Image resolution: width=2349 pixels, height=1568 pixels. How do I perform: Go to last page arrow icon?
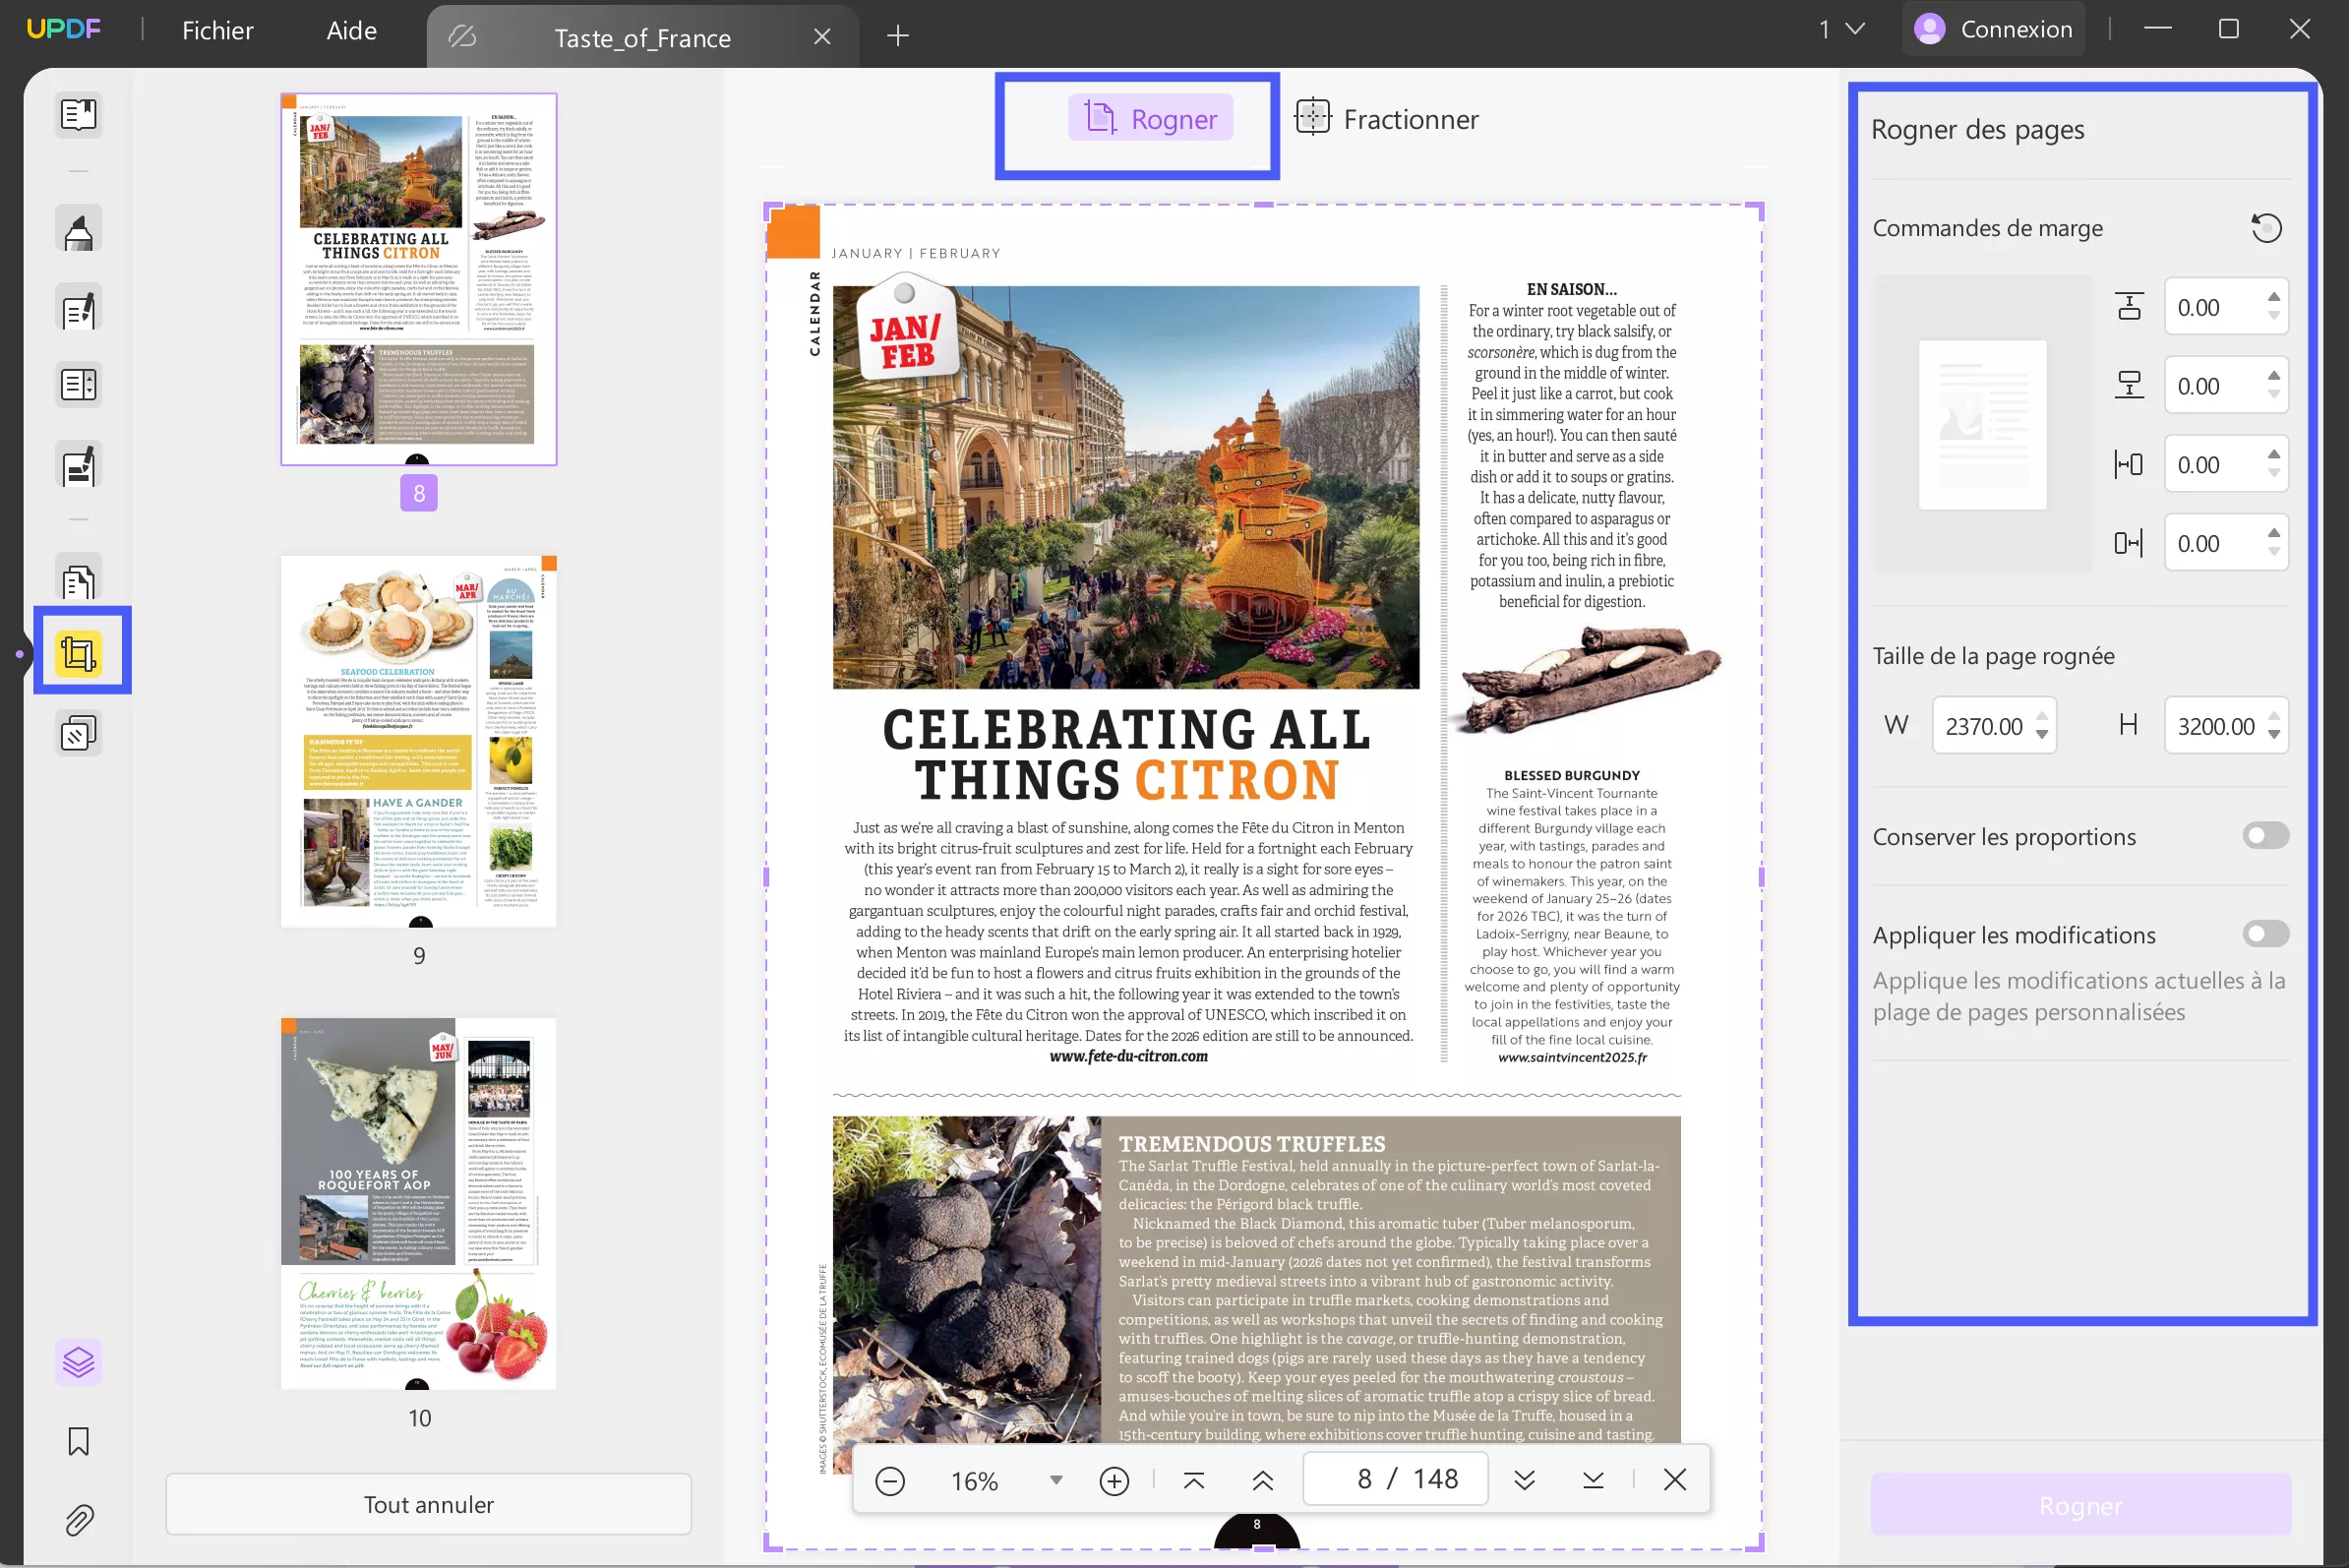pyautogui.click(x=1593, y=1480)
